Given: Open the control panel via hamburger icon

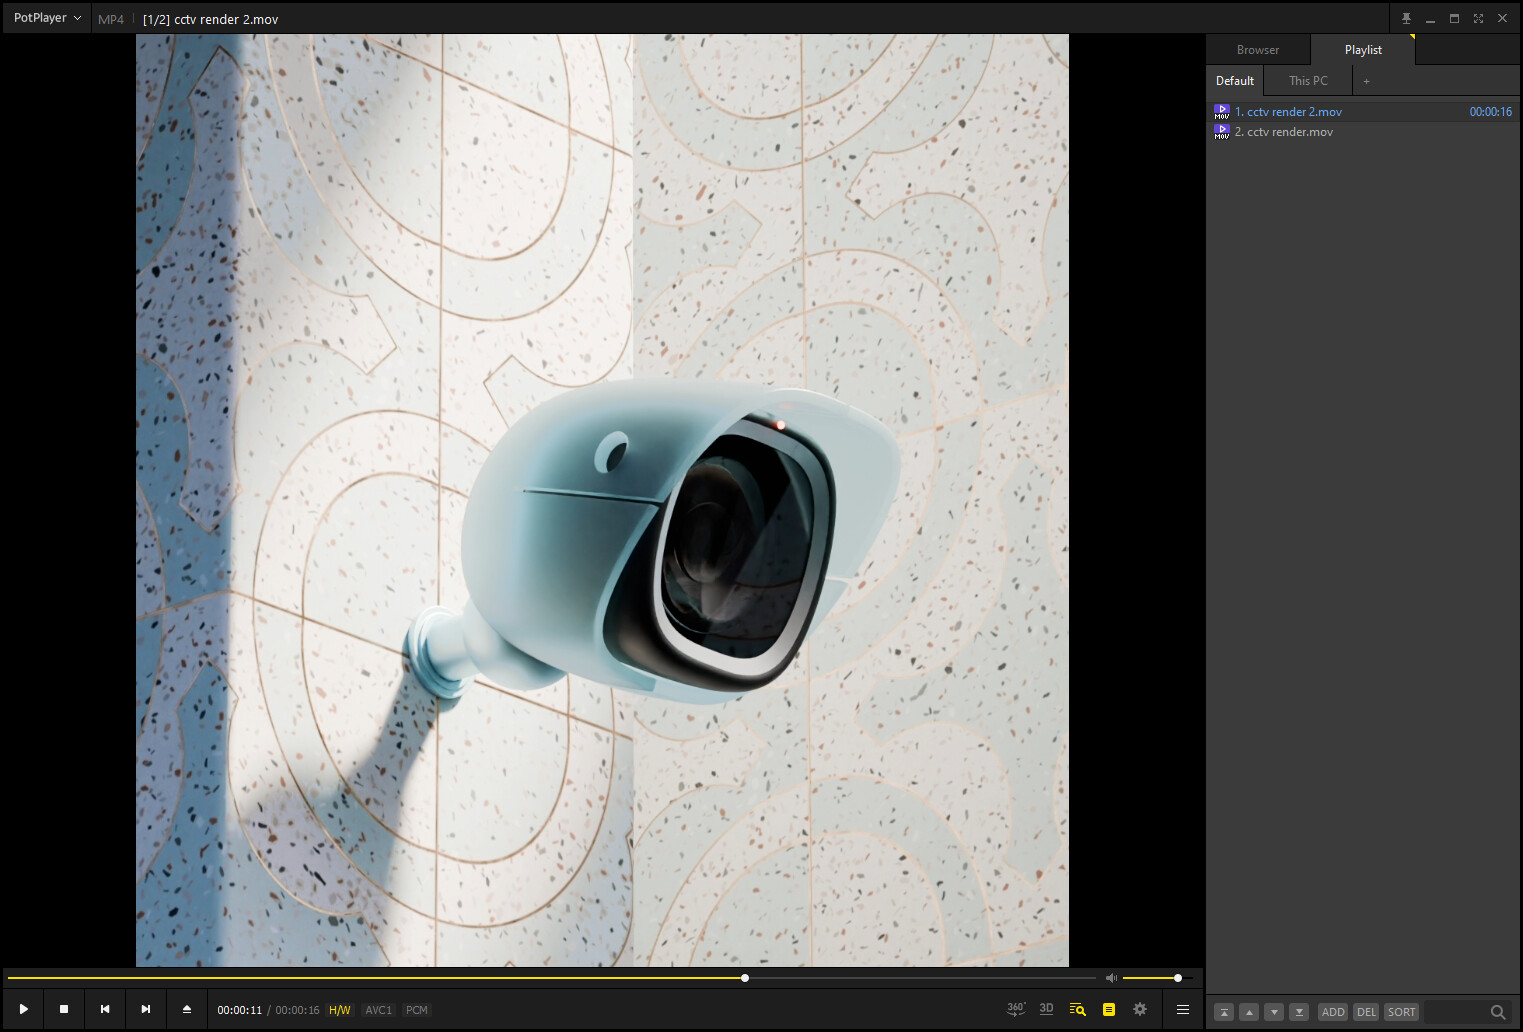Looking at the screenshot, I should pos(1183,1009).
